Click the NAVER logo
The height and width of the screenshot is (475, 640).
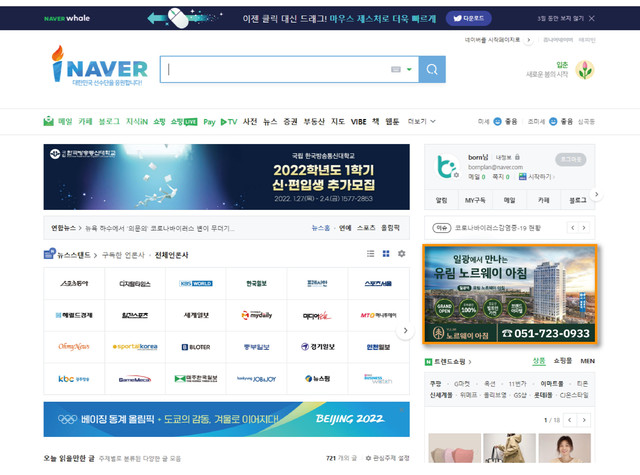coord(99,66)
